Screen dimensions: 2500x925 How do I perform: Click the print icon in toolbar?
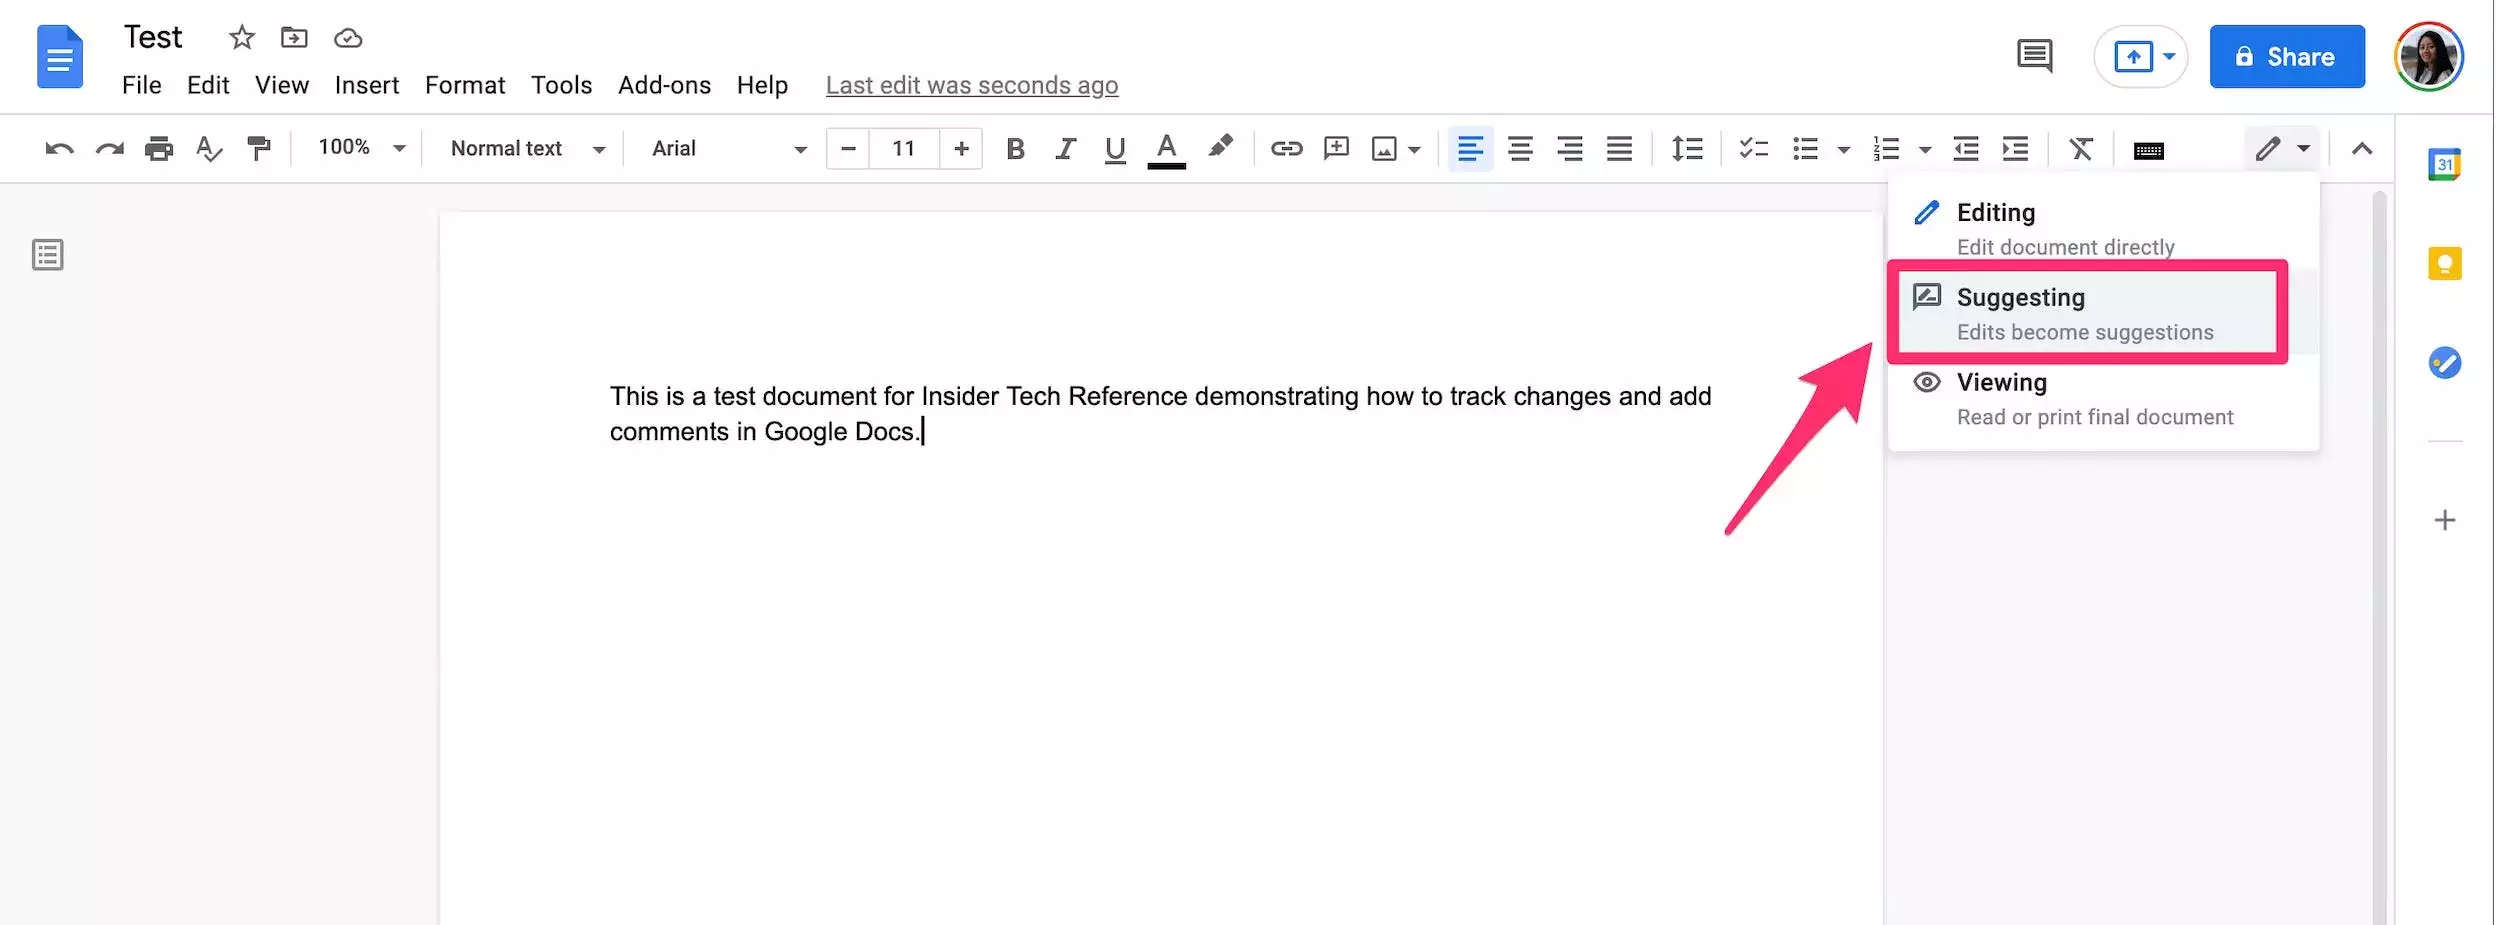[159, 149]
